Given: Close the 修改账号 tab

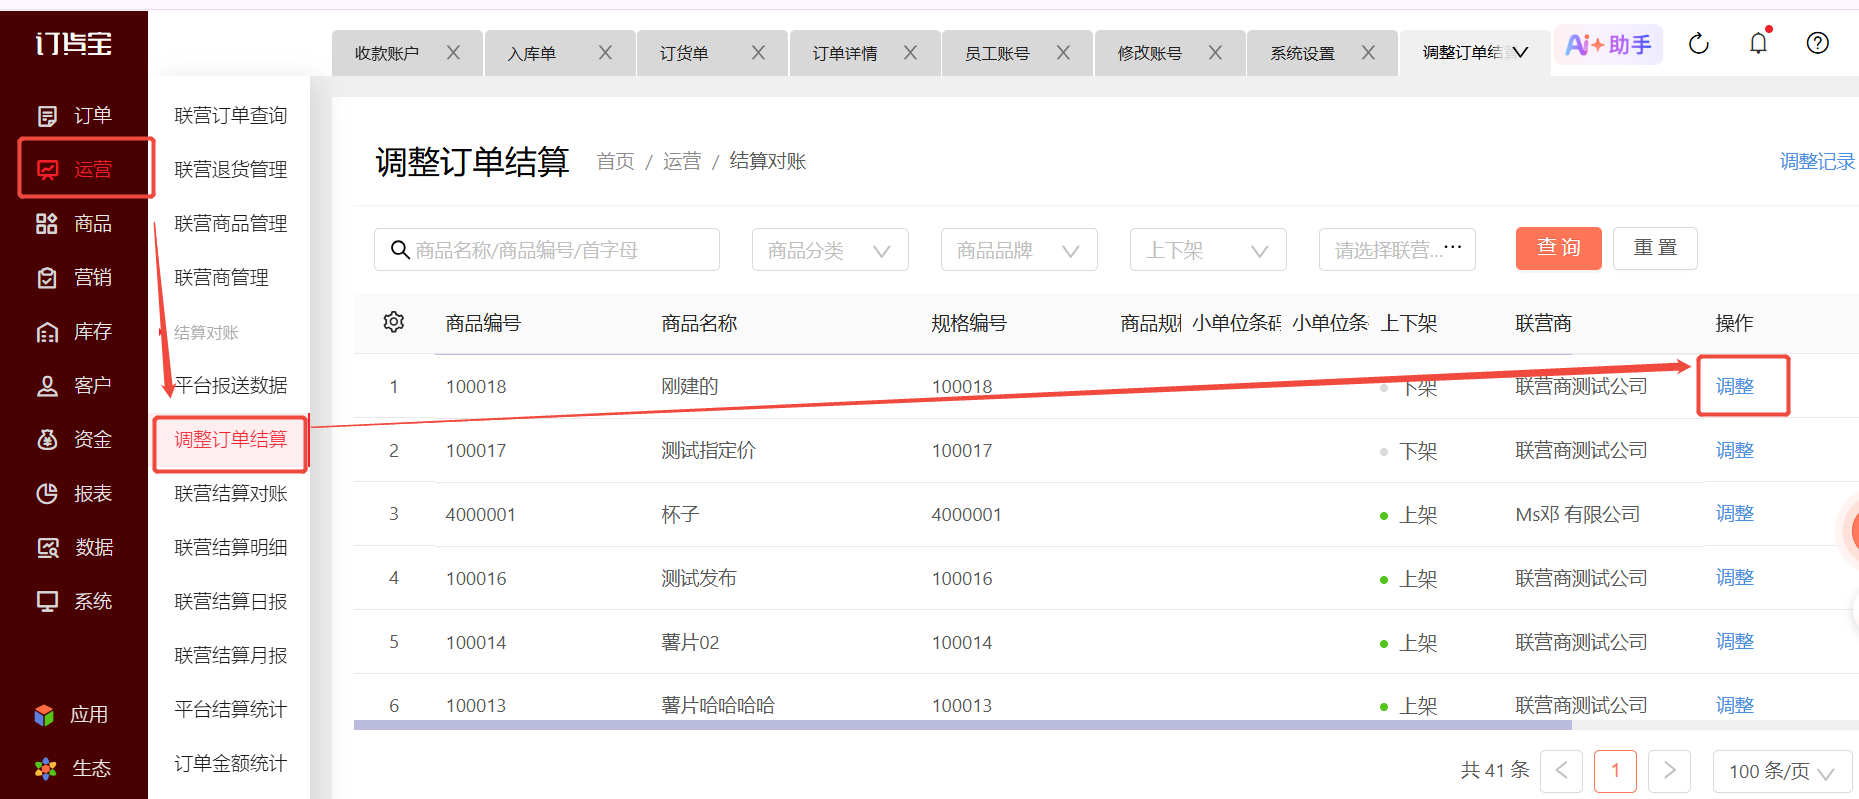Looking at the screenshot, I should click(x=1215, y=53).
